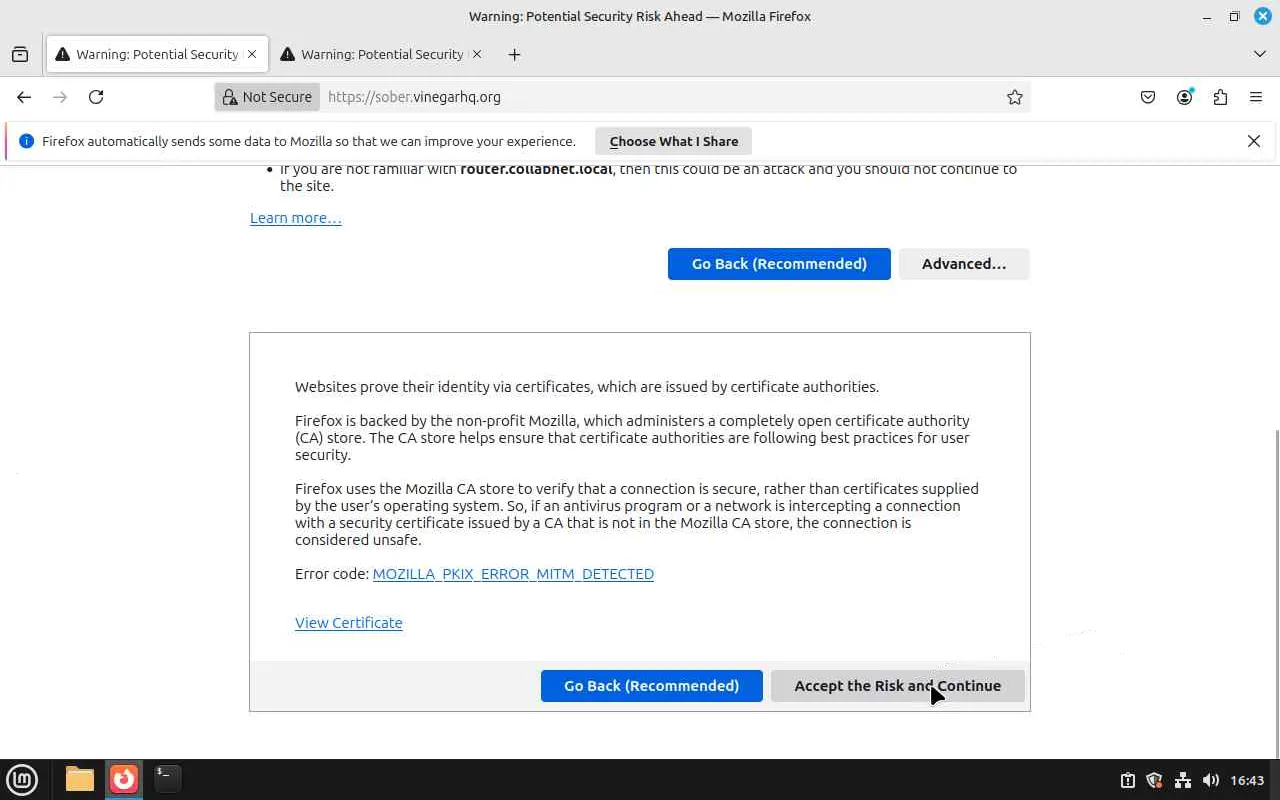Click the Not Secure site identity badge
The height and width of the screenshot is (800, 1280).
[x=267, y=97]
